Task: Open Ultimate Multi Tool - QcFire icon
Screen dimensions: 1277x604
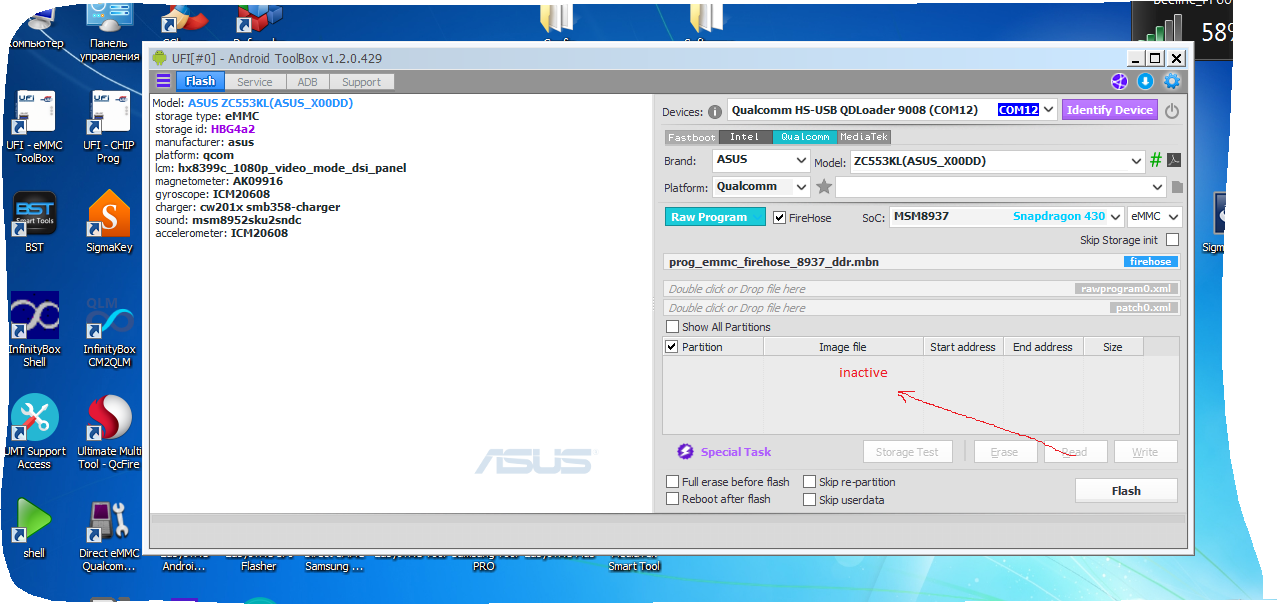Action: pos(109,432)
